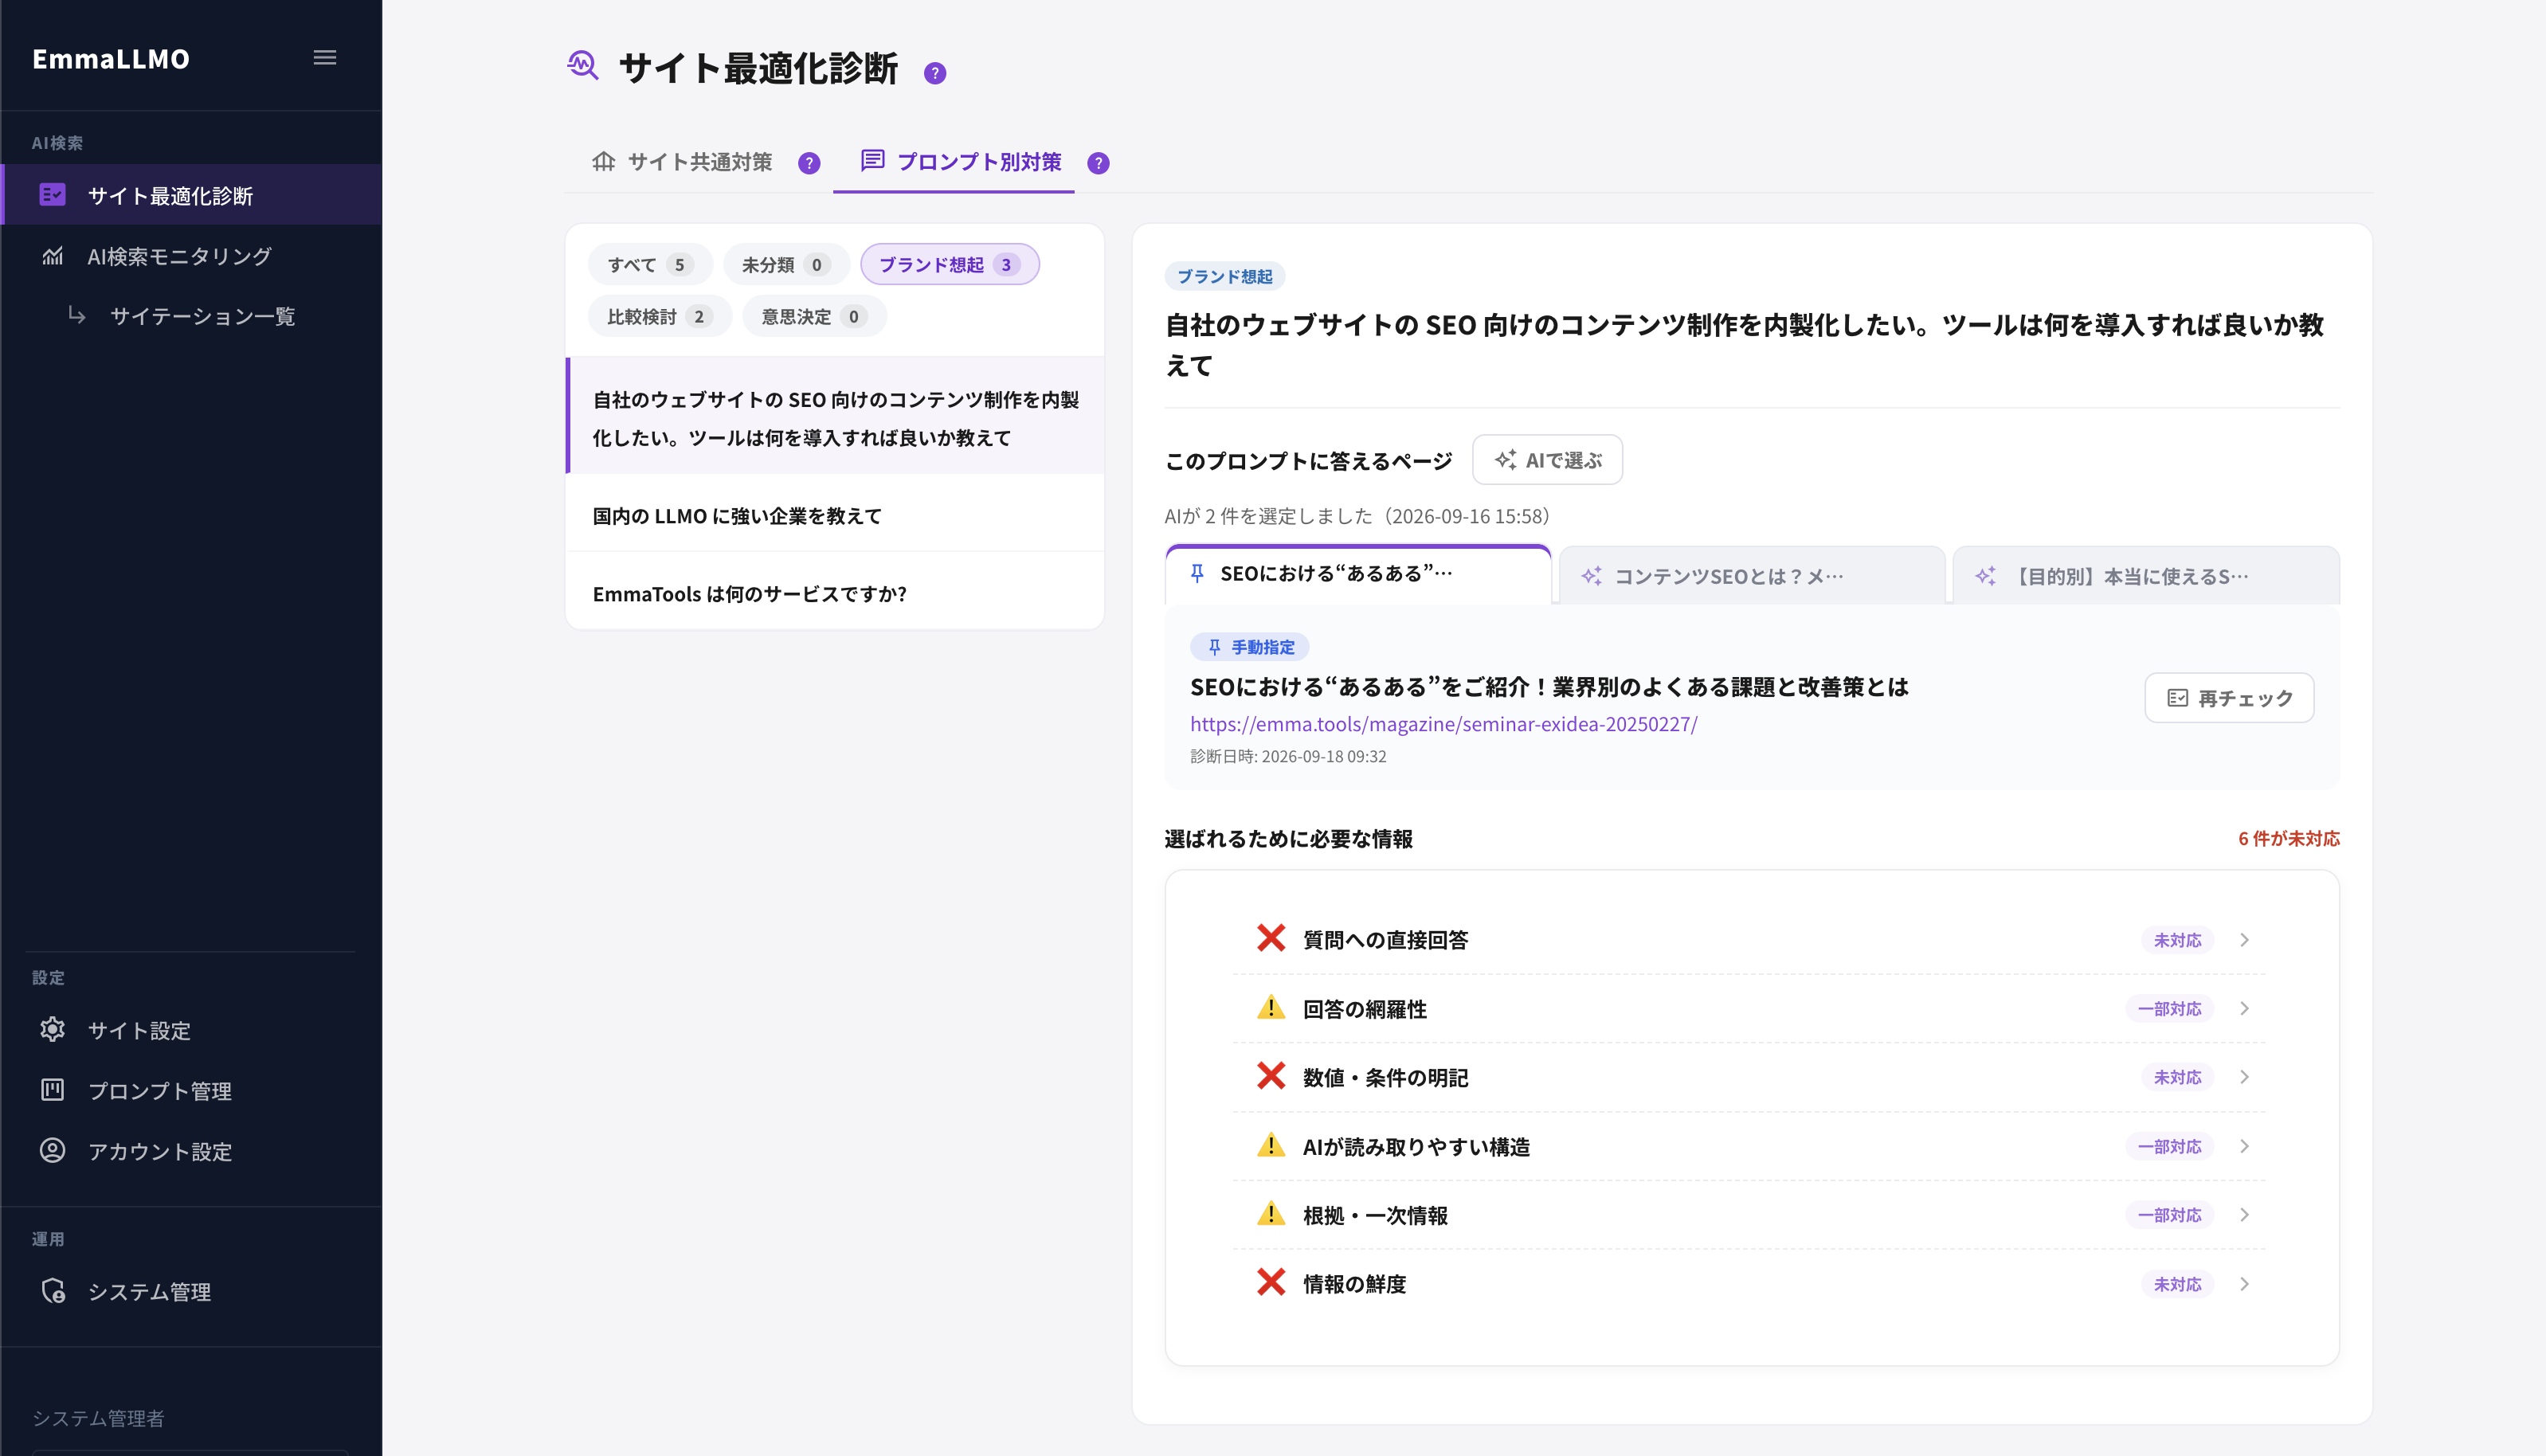Click the サイト共通対策 tab building icon
2546x1456 pixels.
(x=603, y=161)
